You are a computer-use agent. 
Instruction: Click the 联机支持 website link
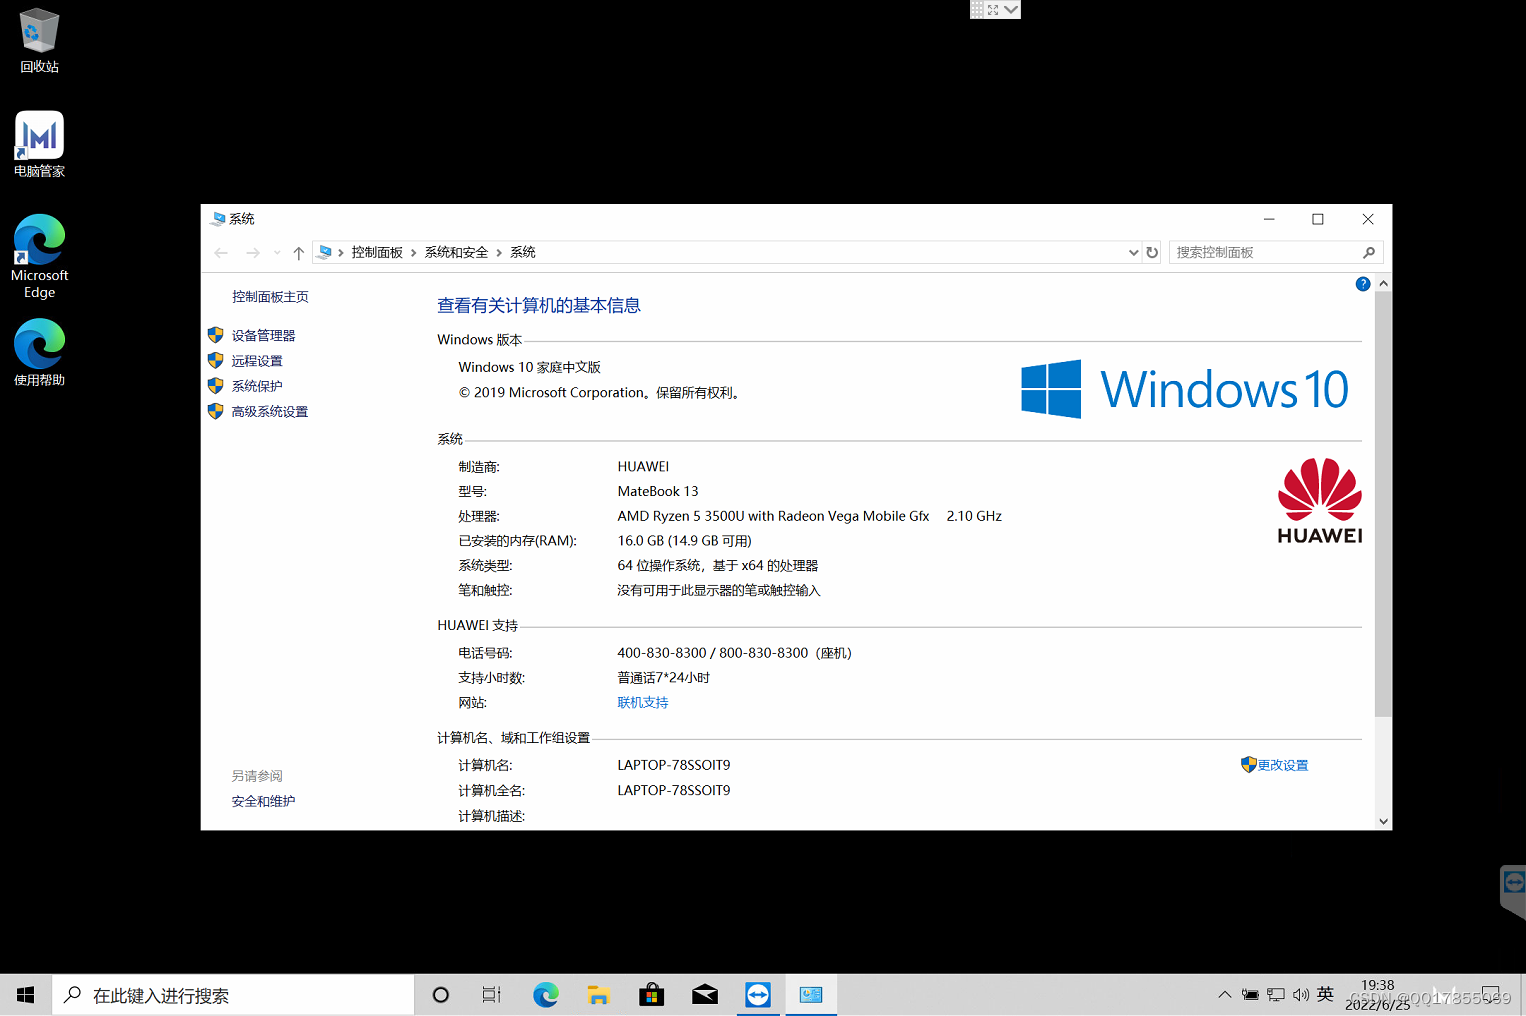tap(643, 703)
